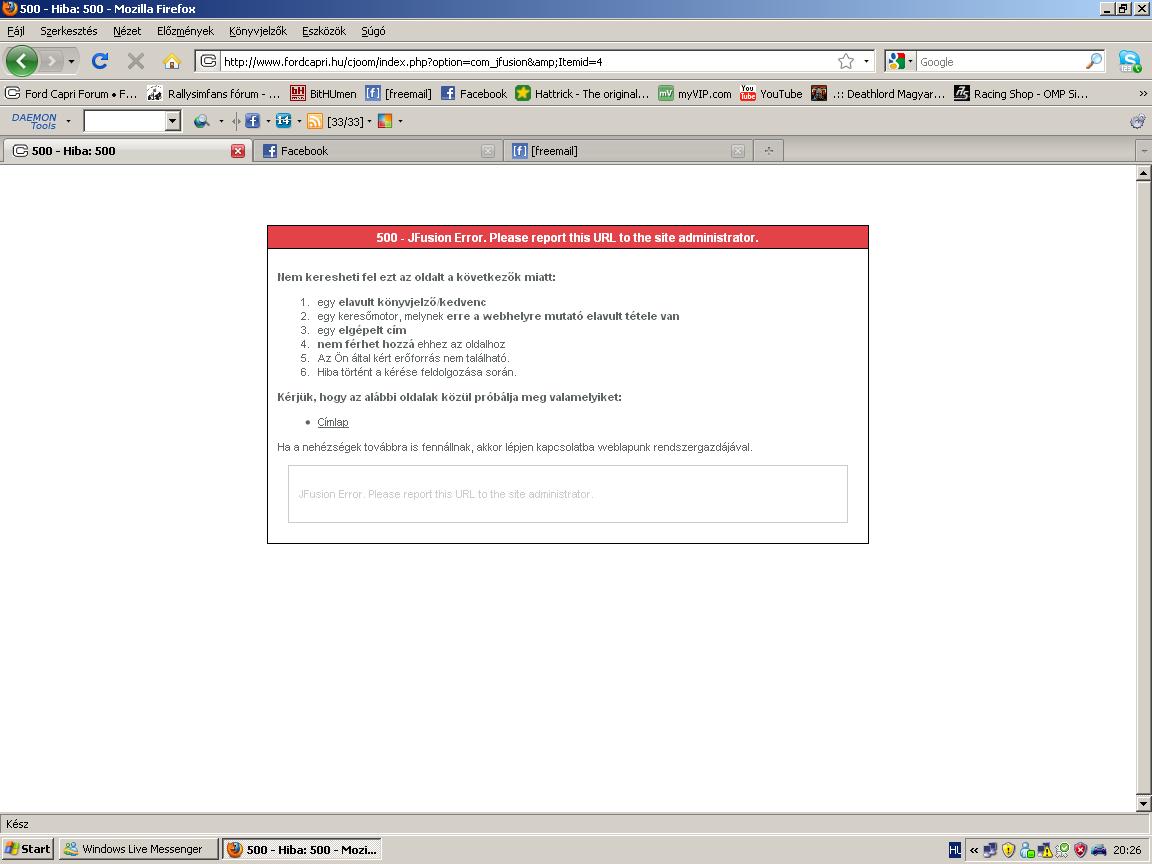Close the 500 - Hiba: 500 tab
The height and width of the screenshot is (864, 1152).
[237, 151]
